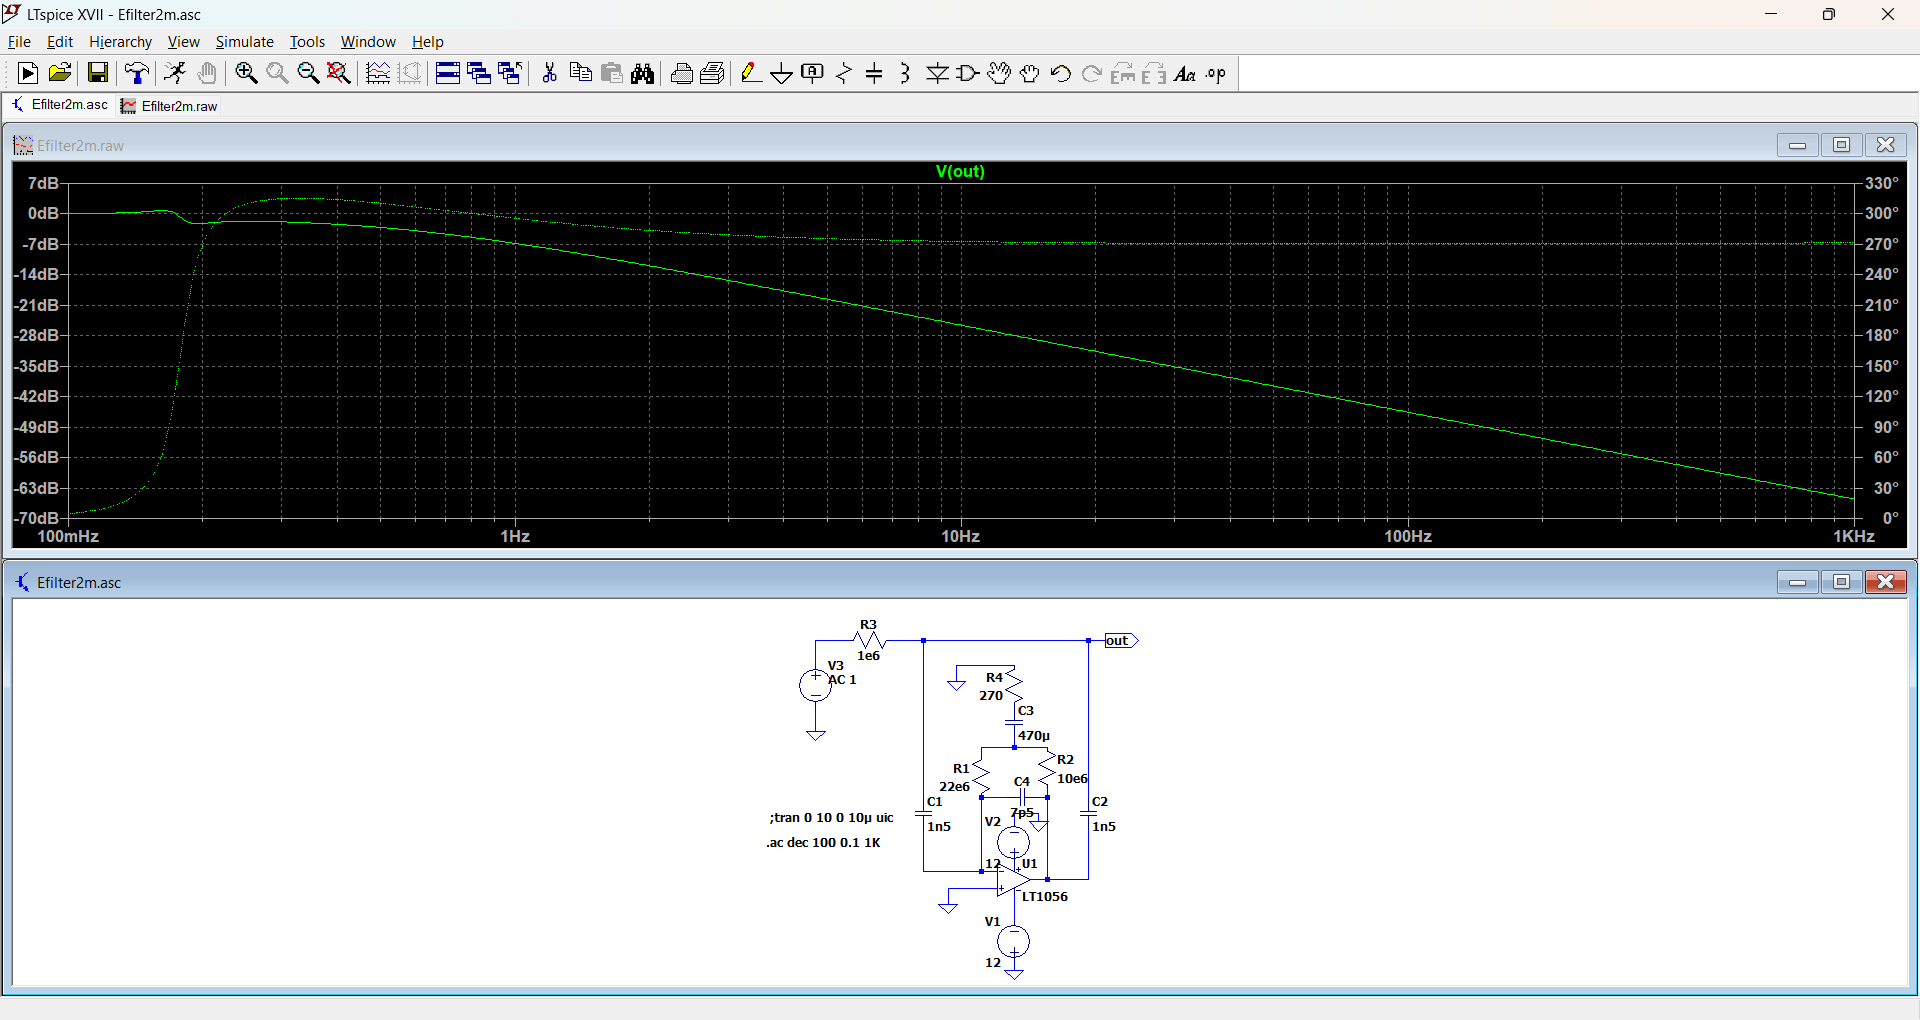
Task: Click the Zoom to Fit icon
Action: click(339, 73)
